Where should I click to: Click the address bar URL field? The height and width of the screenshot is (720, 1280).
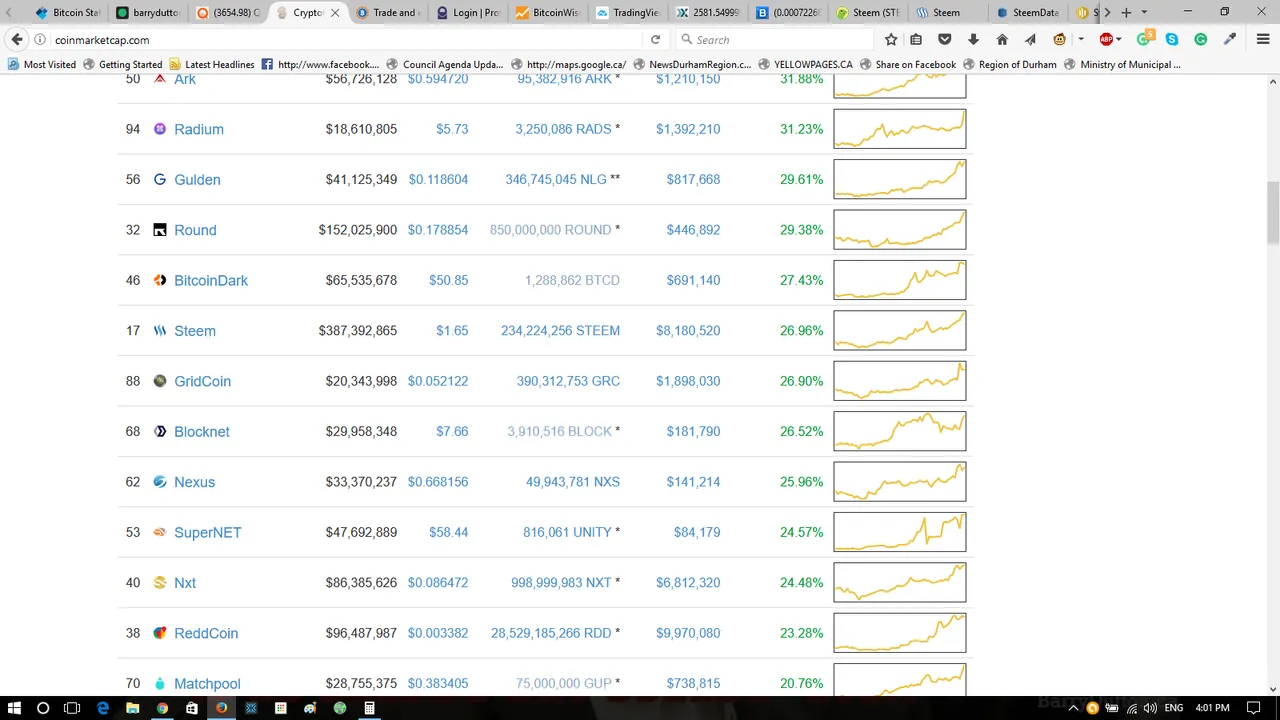345,40
